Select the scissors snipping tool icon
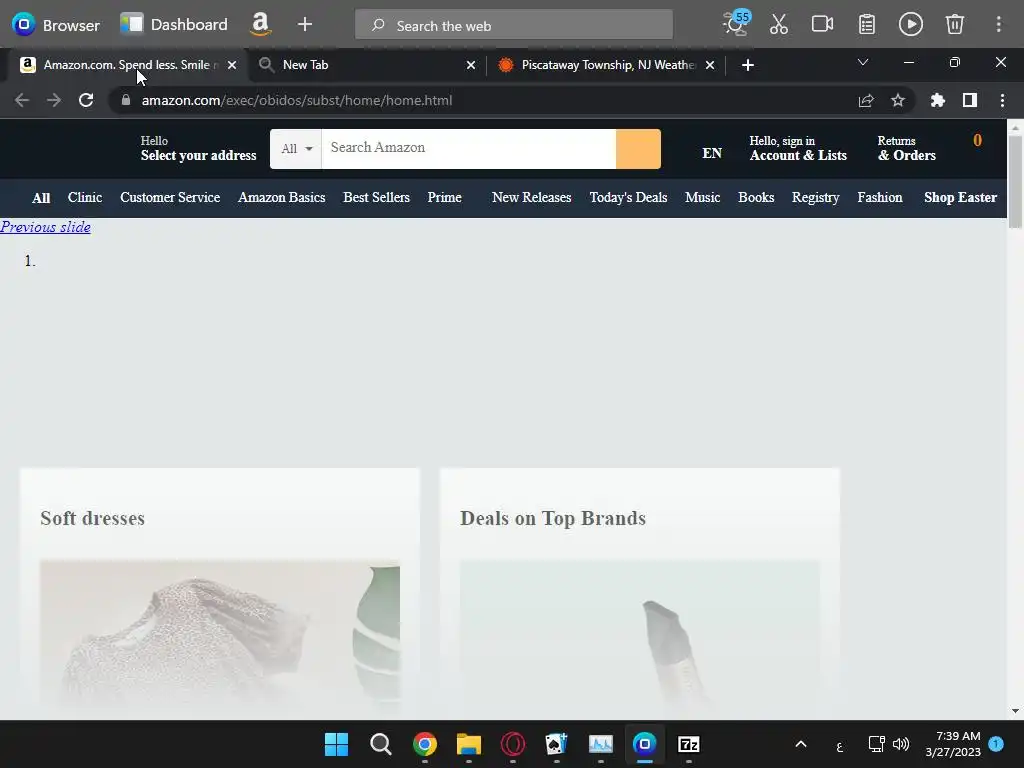Image resolution: width=1024 pixels, height=768 pixels. 778,25
